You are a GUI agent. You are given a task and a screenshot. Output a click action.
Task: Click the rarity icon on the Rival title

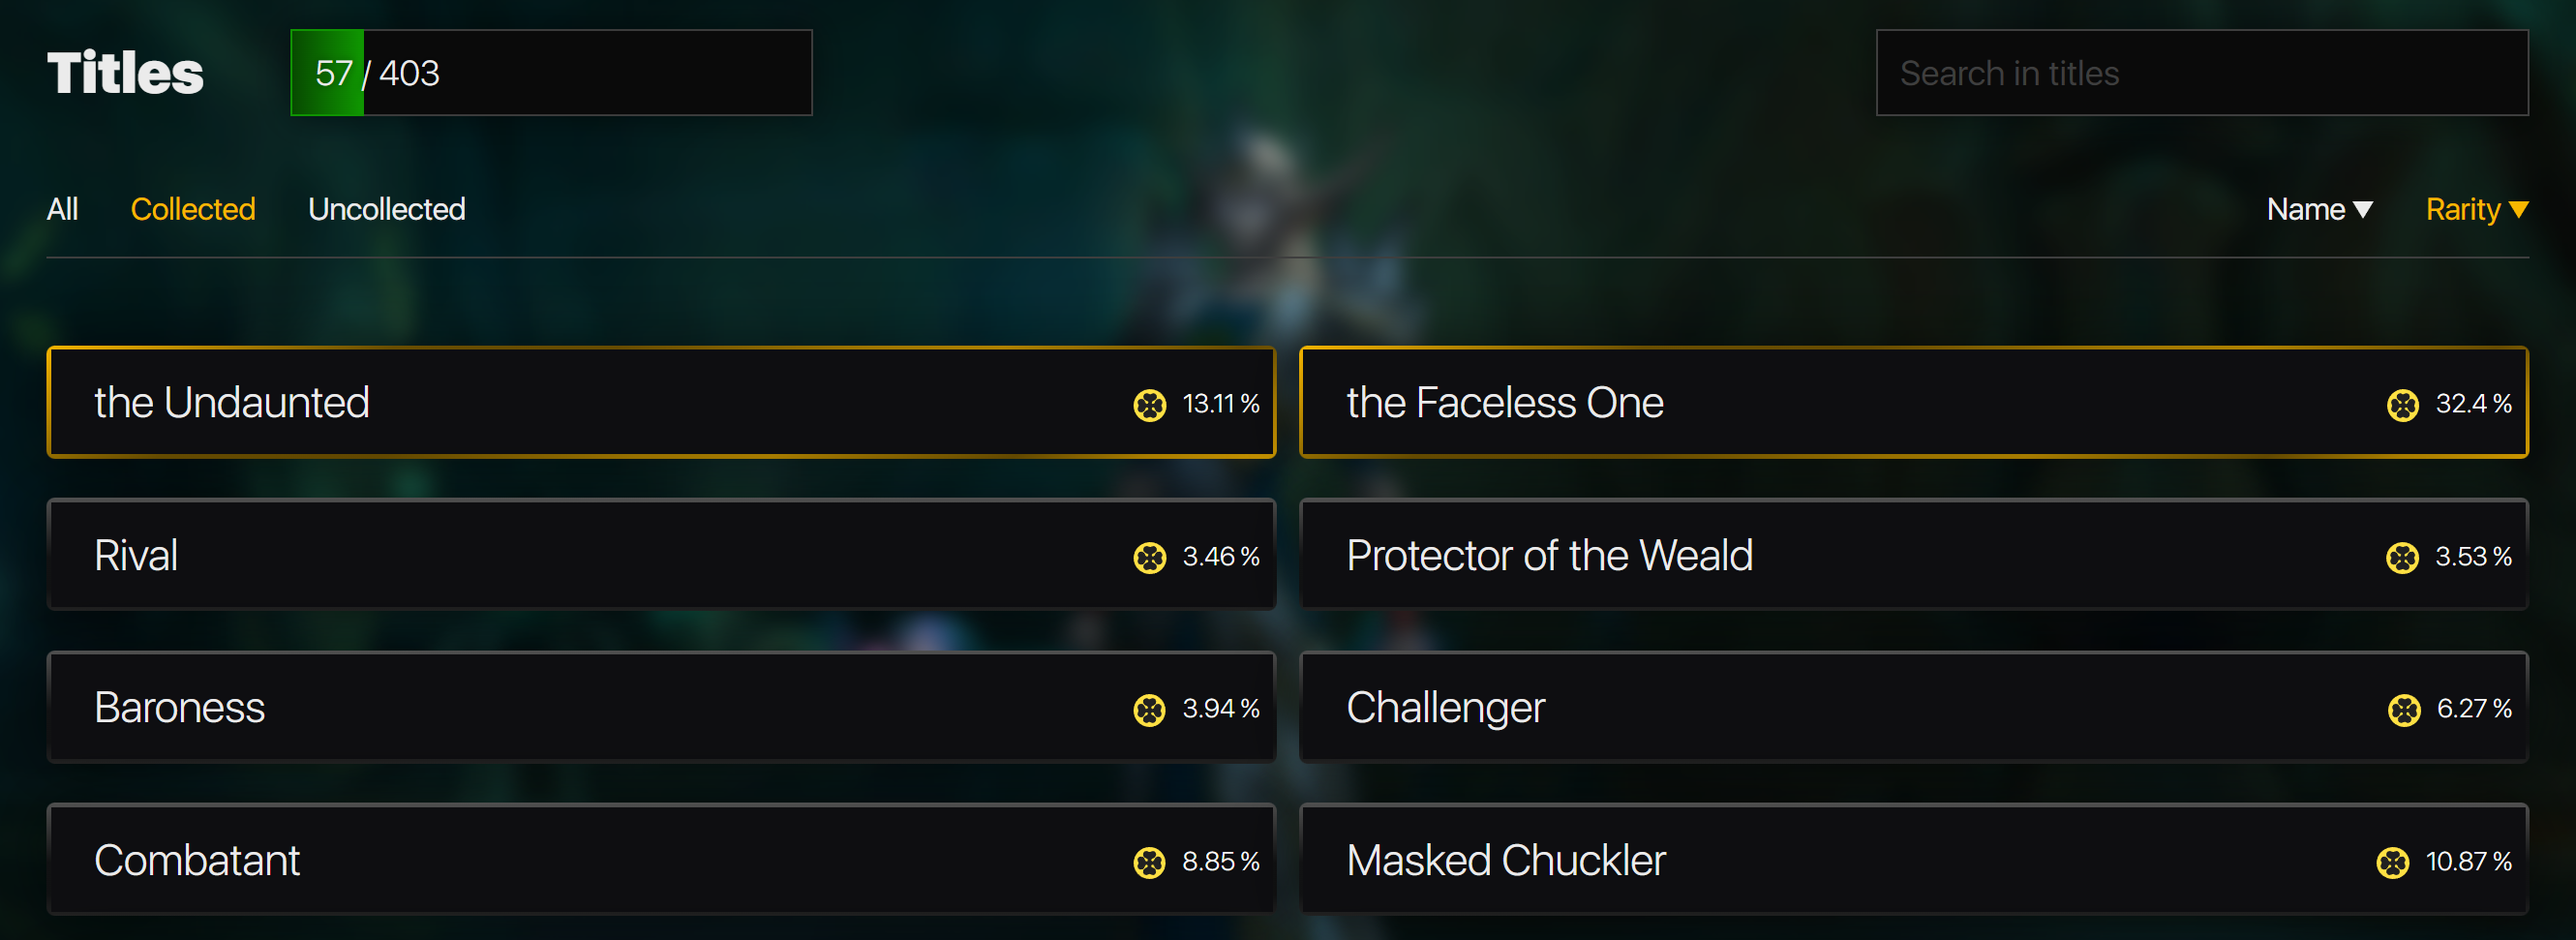[x=1149, y=557]
